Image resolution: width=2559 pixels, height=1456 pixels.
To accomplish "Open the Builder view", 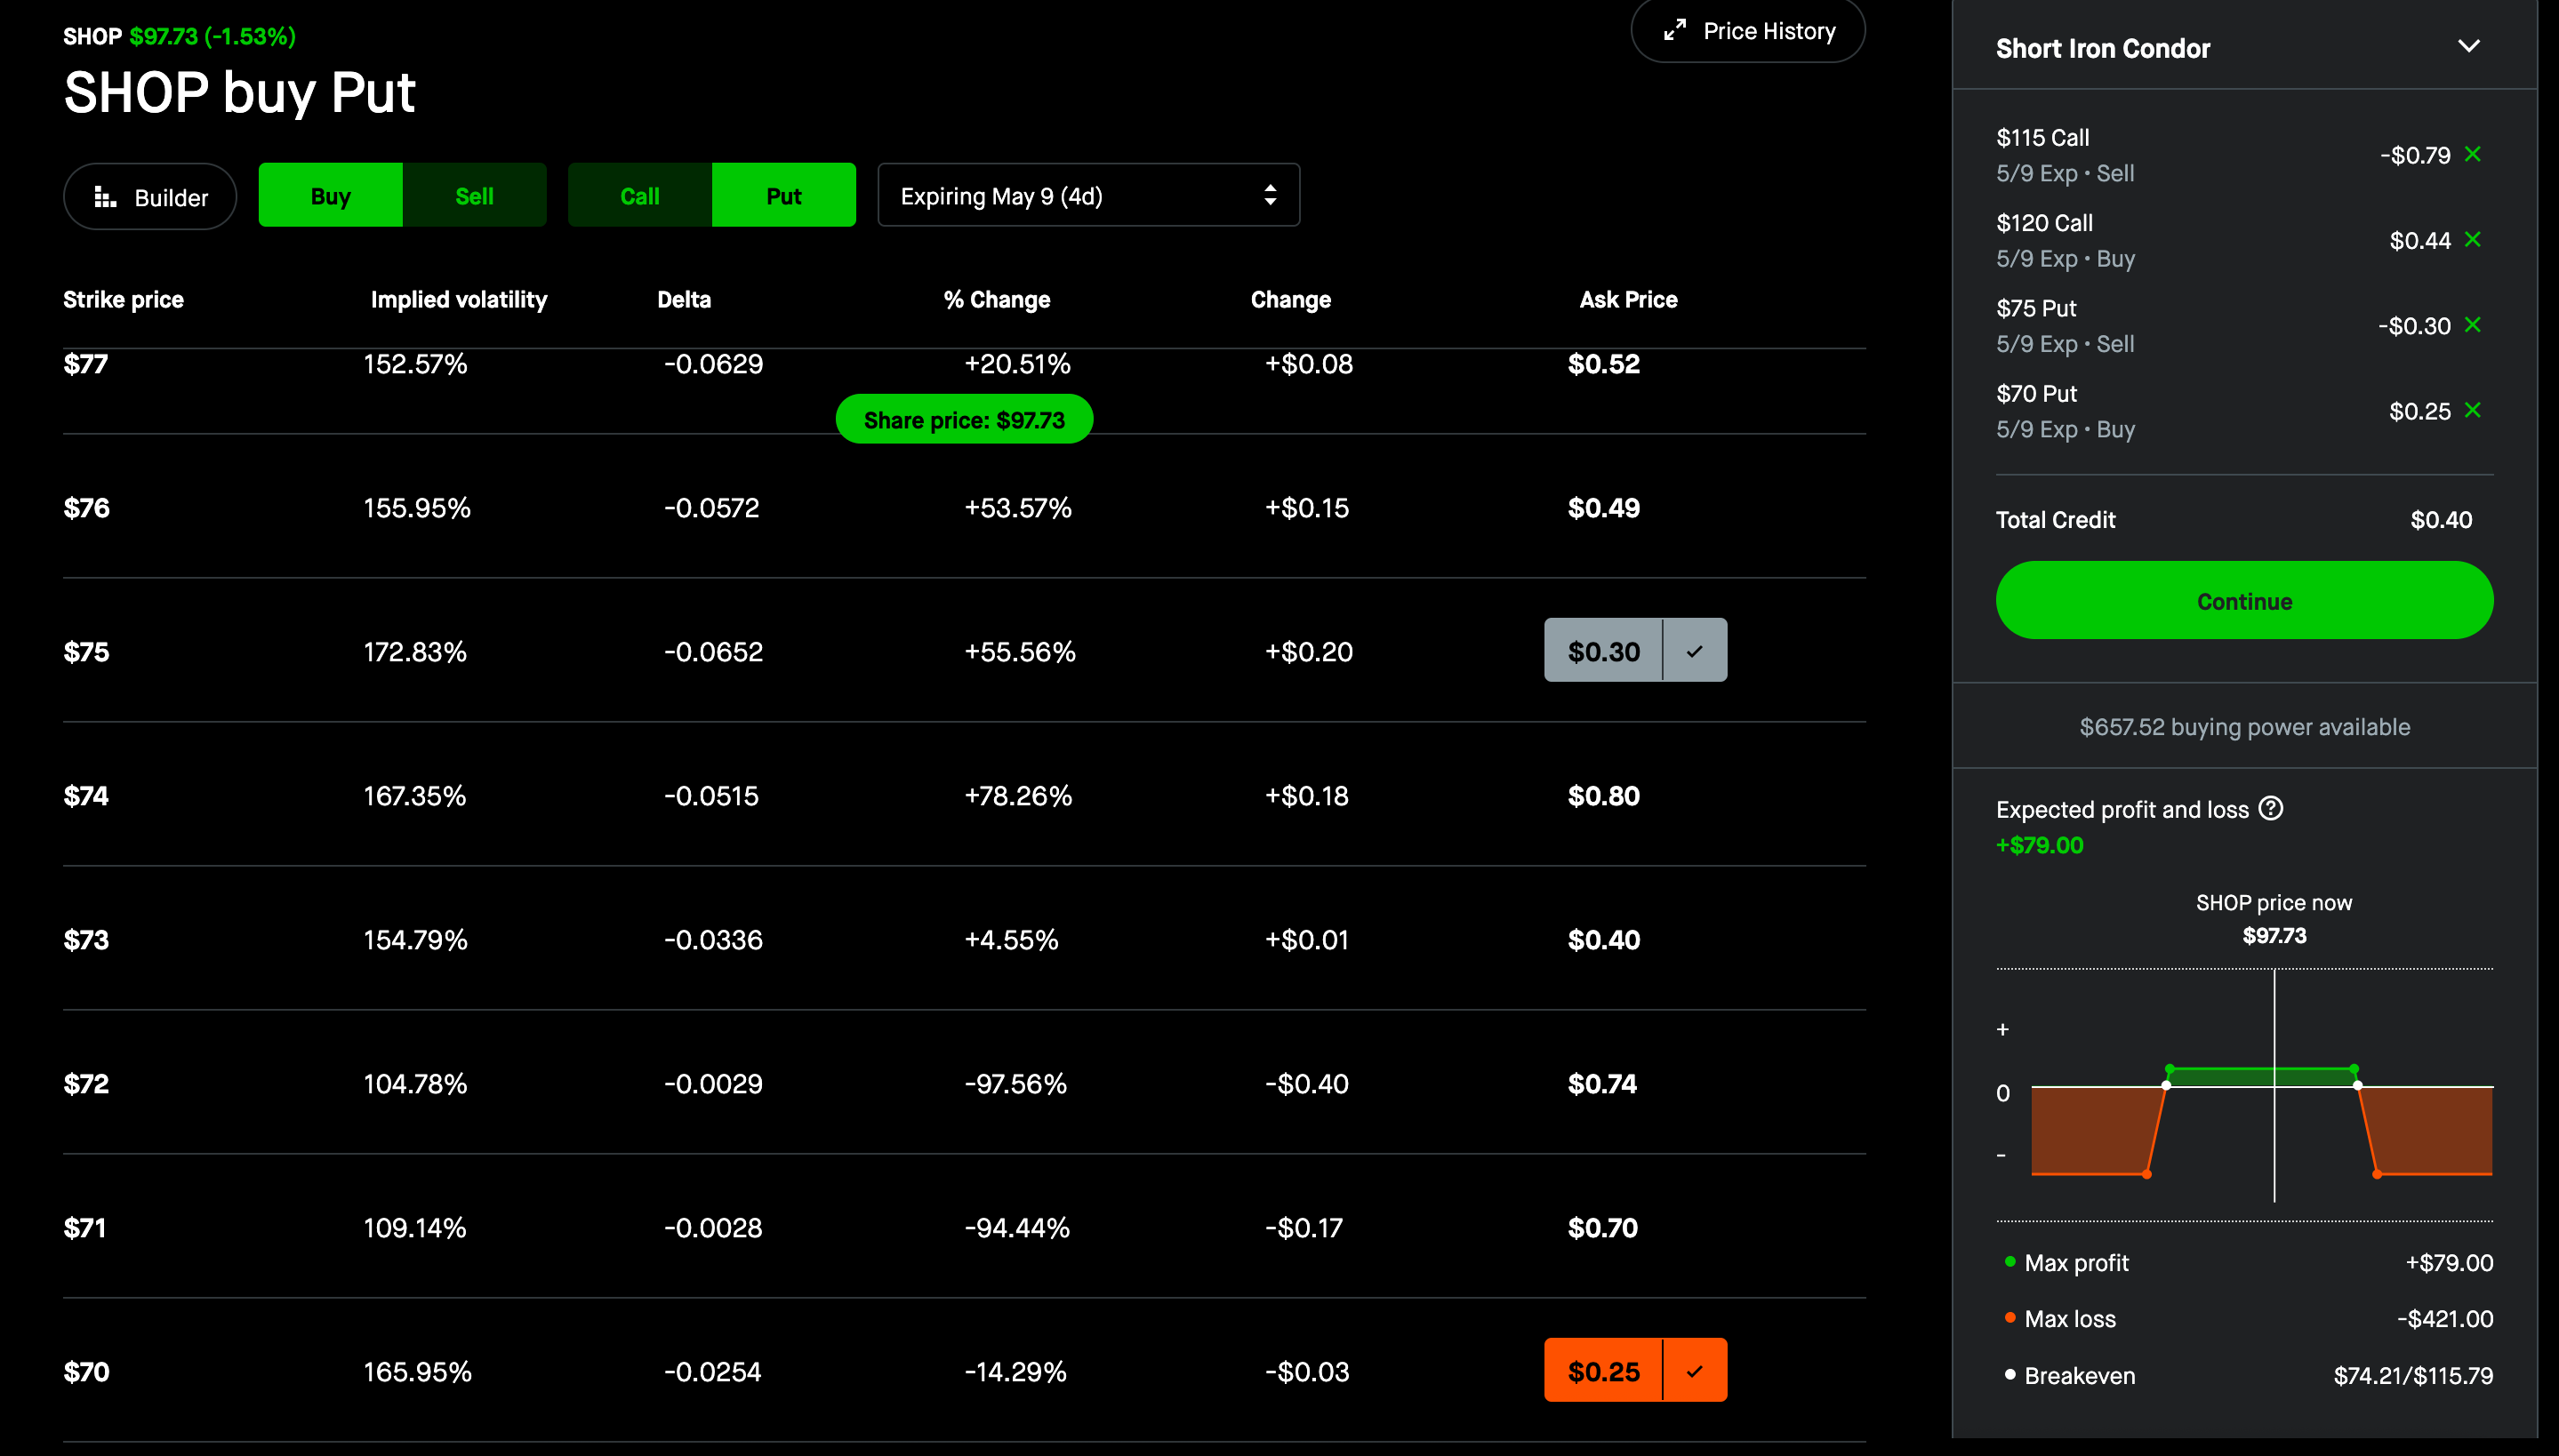I will point(150,197).
